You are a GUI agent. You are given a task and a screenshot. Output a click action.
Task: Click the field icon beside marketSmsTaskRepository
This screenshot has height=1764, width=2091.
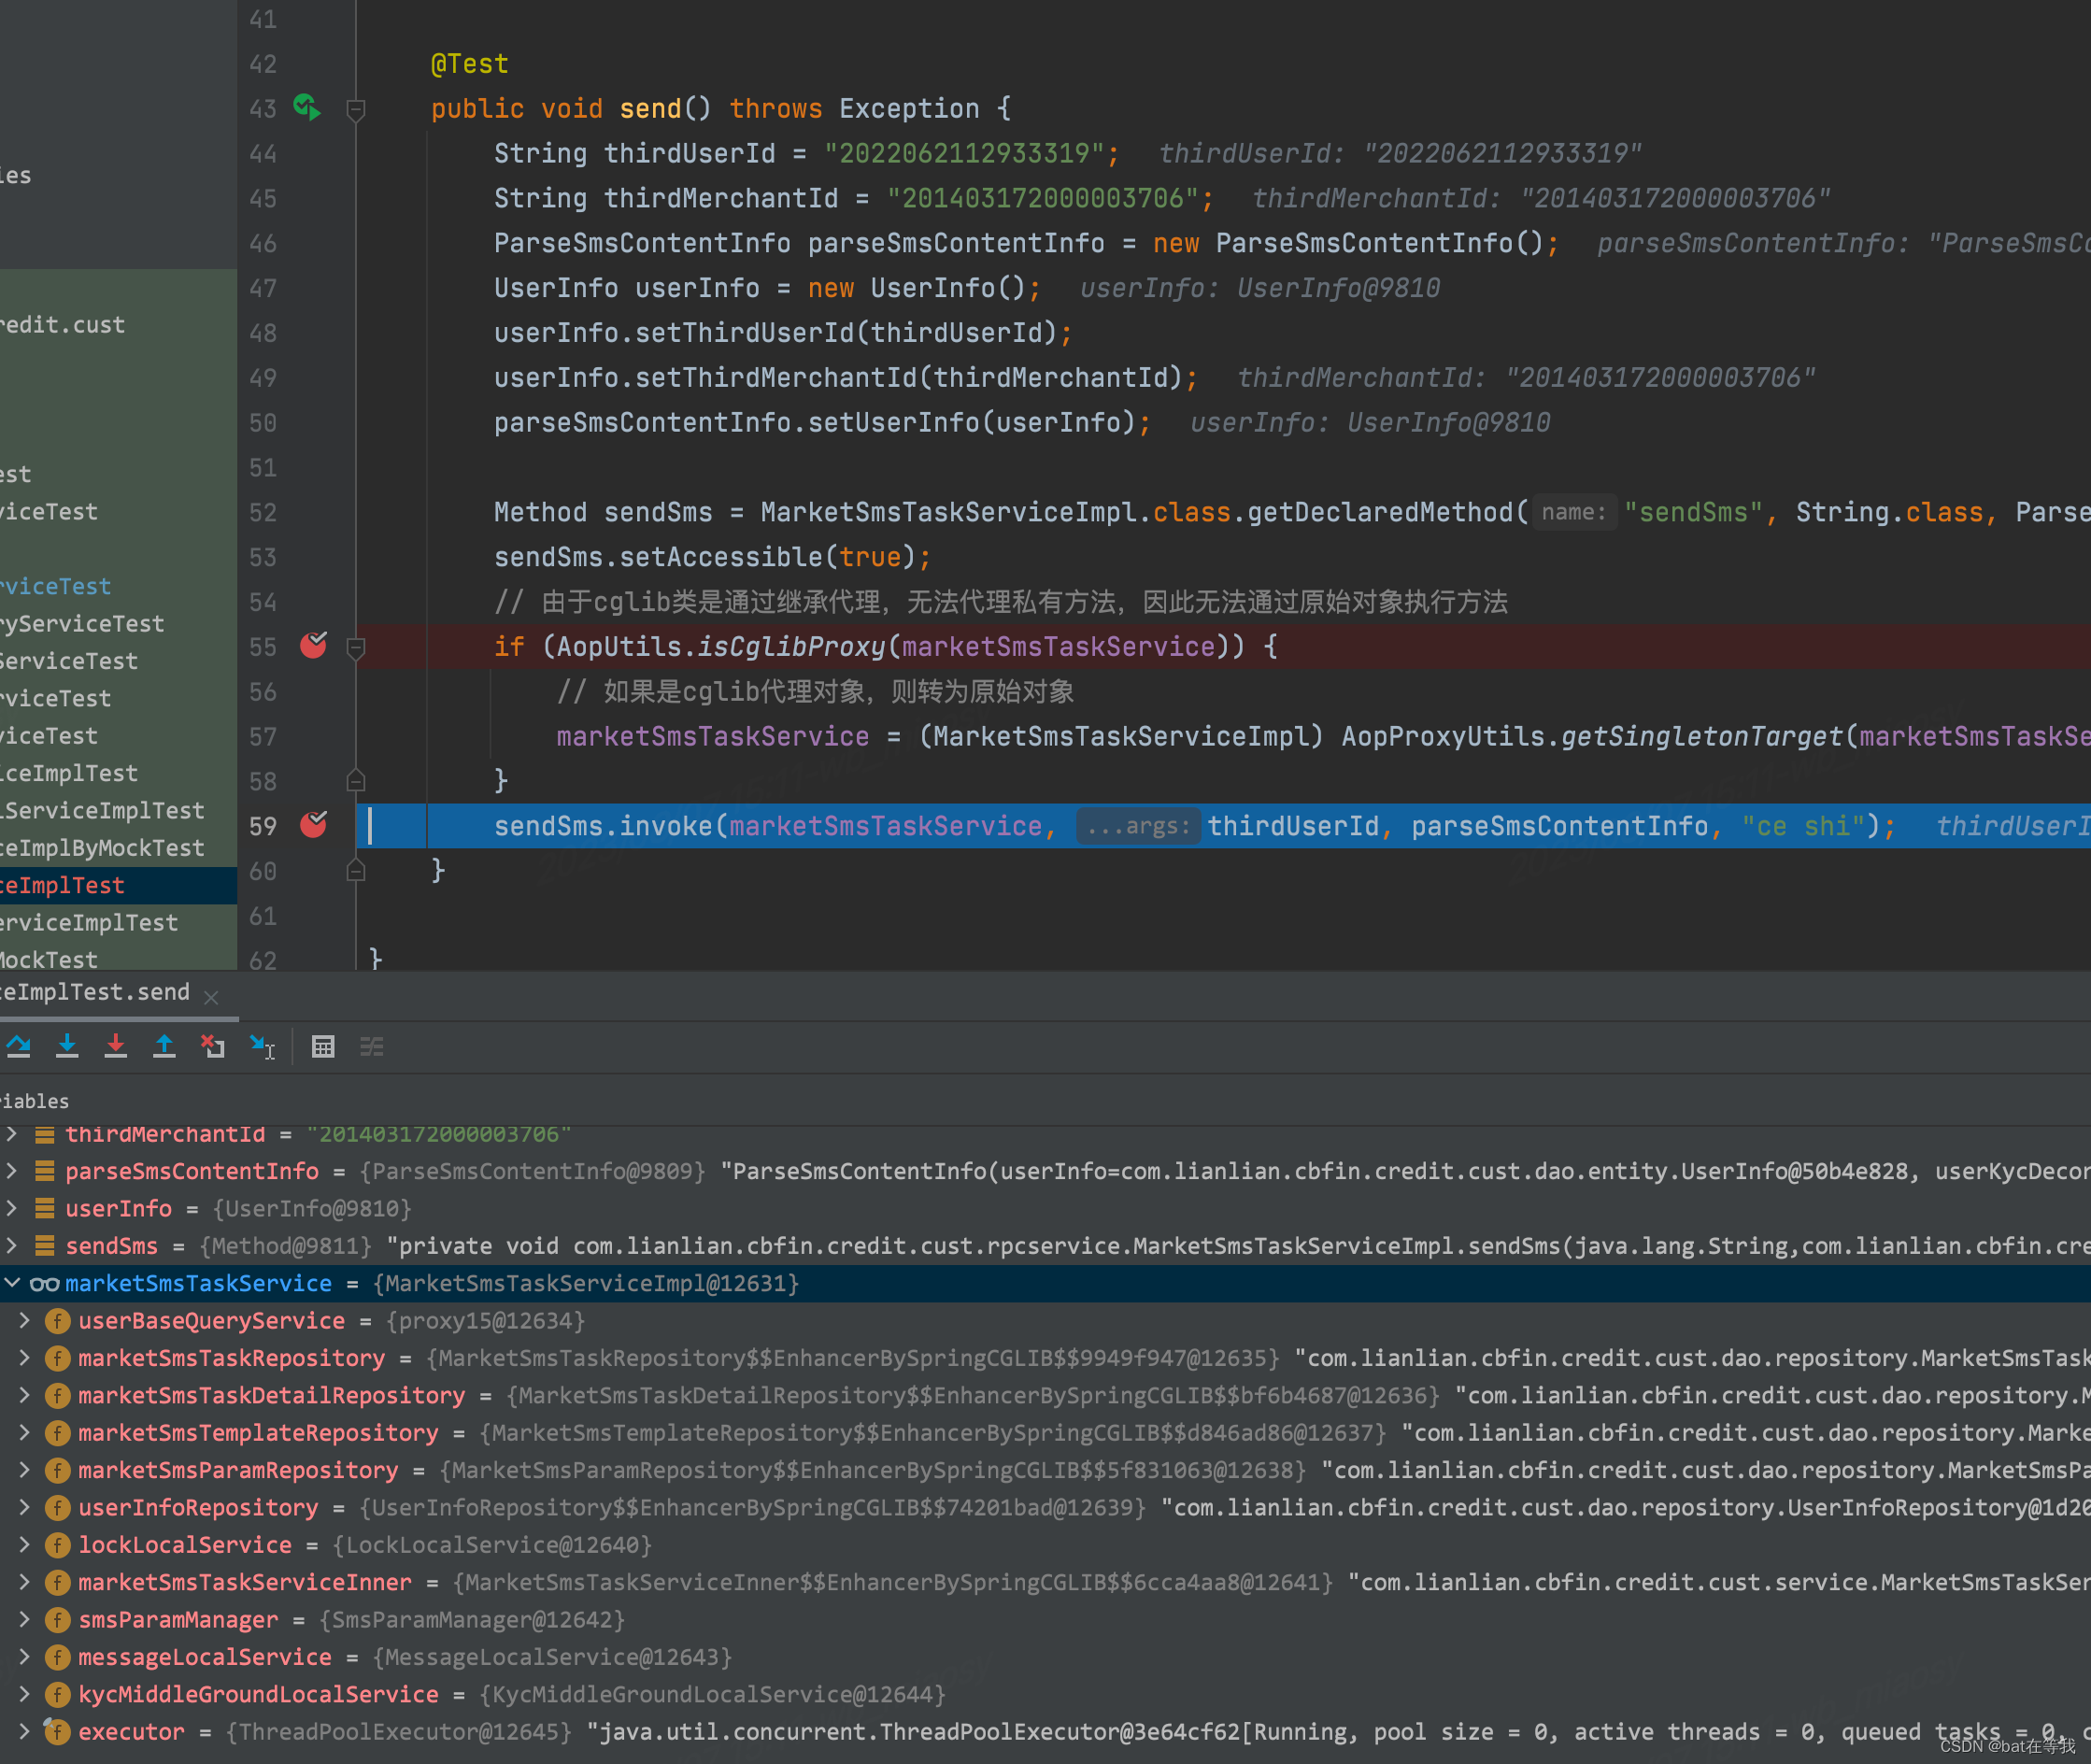(x=58, y=1358)
